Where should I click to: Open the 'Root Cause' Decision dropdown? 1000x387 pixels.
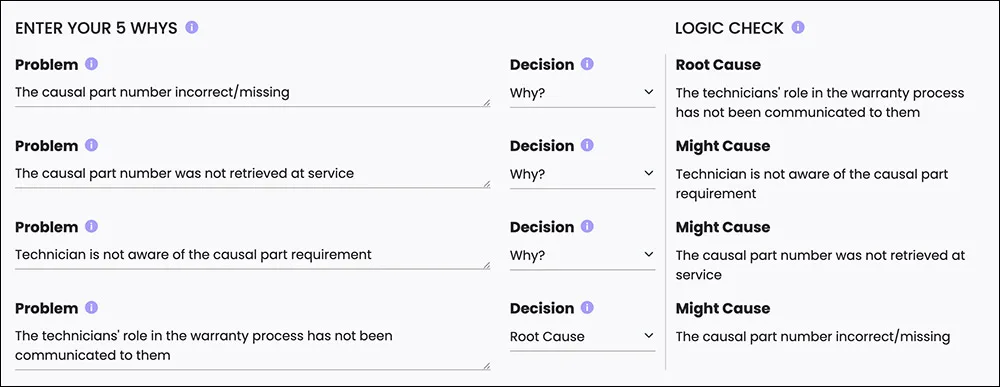[582, 336]
